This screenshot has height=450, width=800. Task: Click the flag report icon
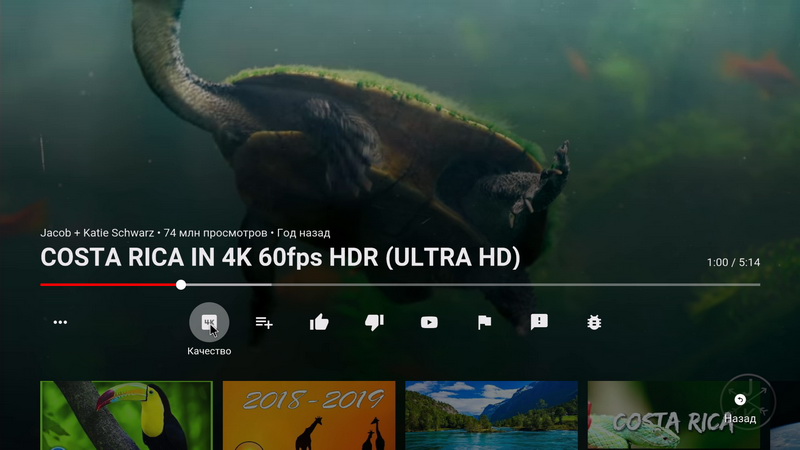[x=484, y=322]
